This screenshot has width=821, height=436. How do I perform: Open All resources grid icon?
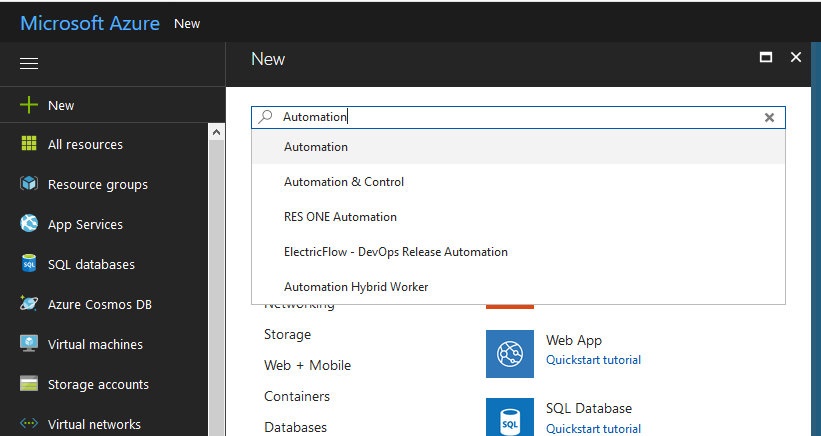click(x=29, y=143)
